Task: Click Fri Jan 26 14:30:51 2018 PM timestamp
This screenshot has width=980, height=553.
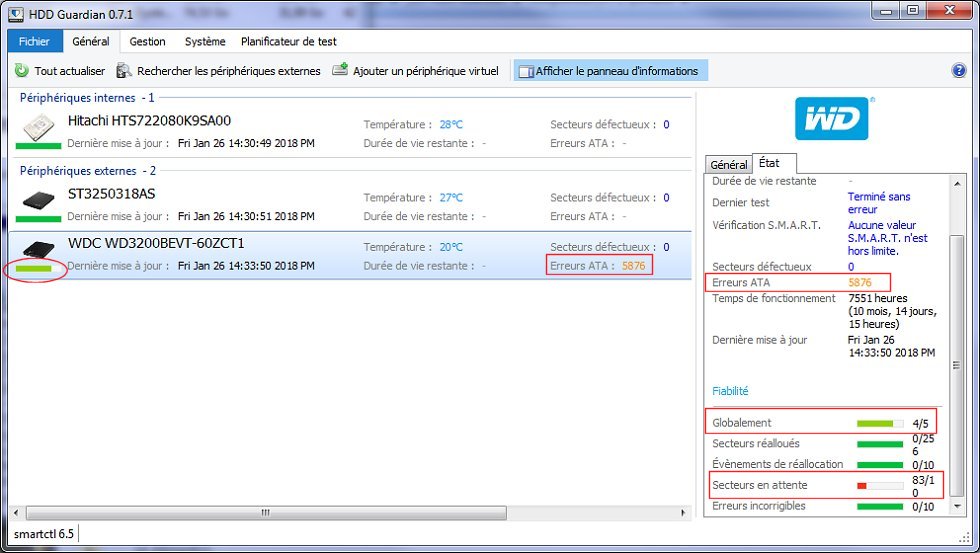Action: (246, 216)
